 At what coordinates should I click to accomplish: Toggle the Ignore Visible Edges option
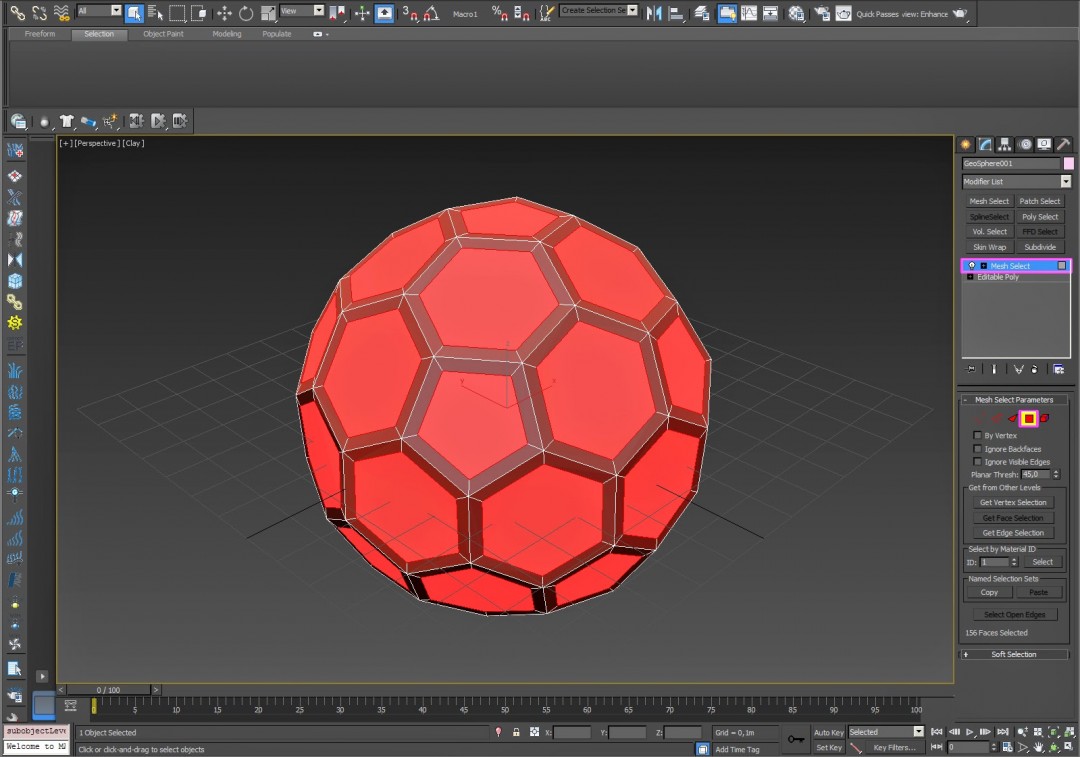pos(978,462)
